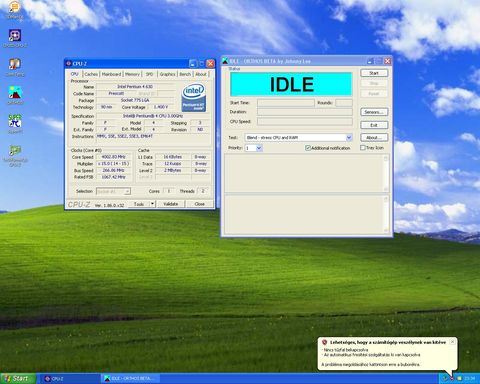Minimize the ORTHOS window
Screen dimensions: 480x384
(x=370, y=61)
